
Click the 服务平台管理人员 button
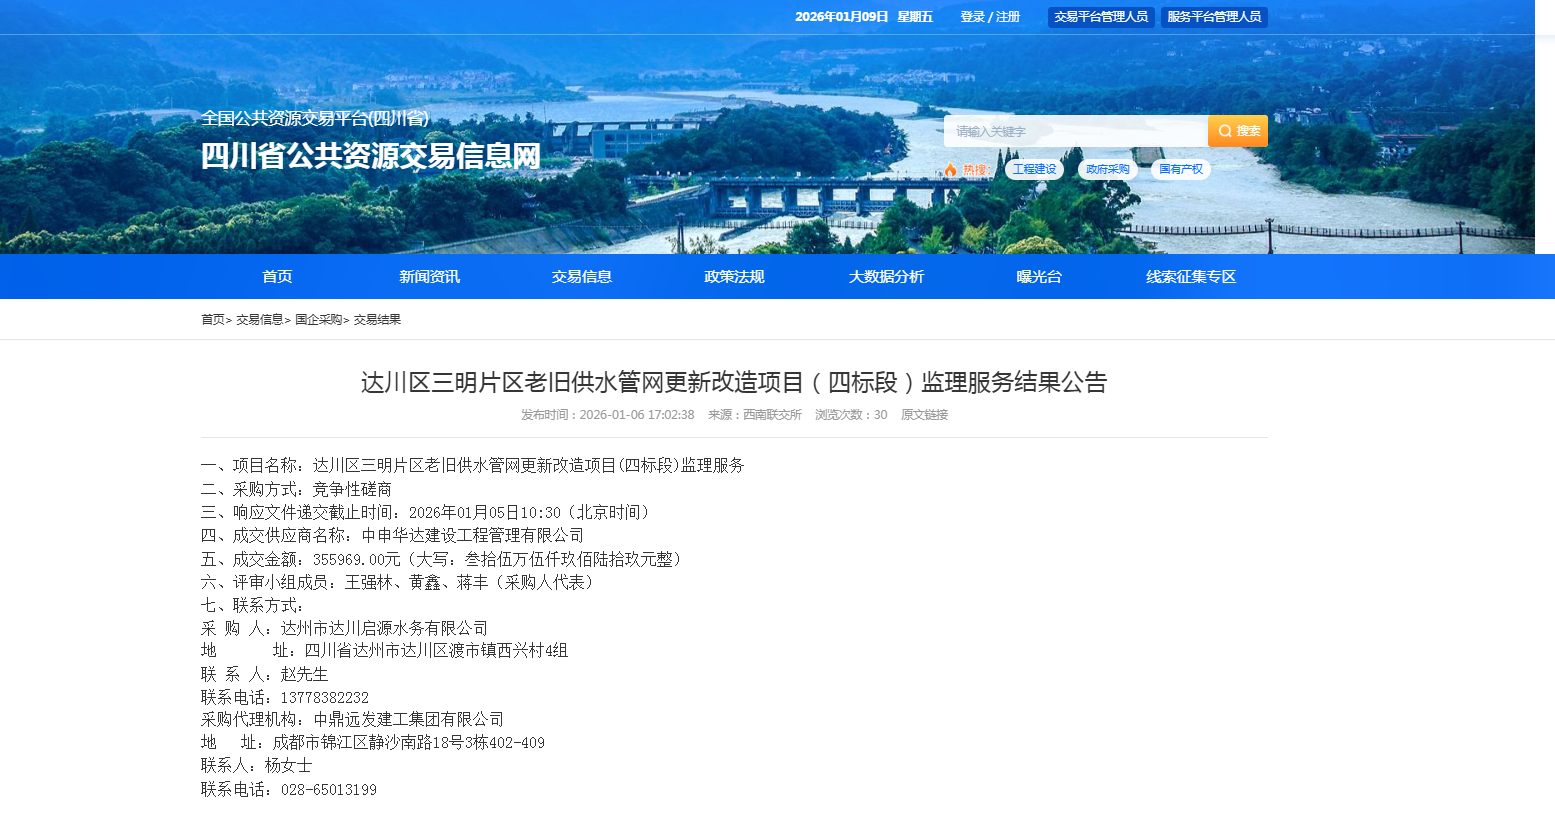point(1214,17)
